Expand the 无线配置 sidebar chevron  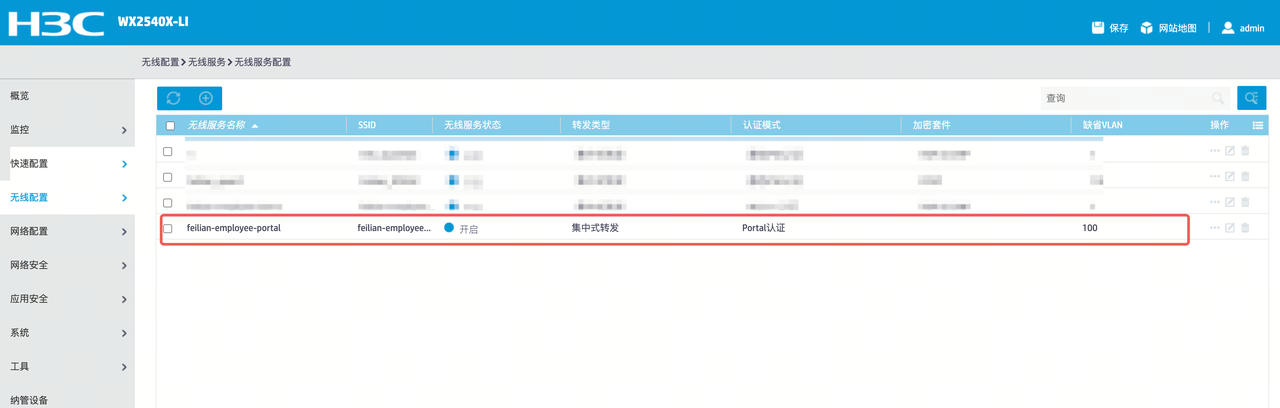tap(124, 198)
